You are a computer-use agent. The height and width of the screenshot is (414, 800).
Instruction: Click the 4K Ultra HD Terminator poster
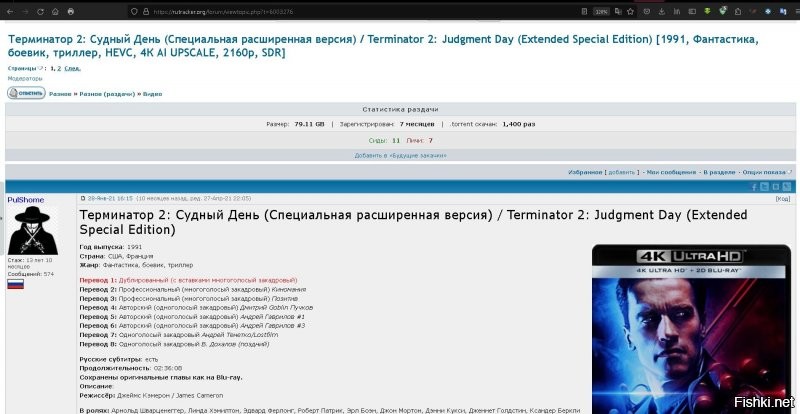click(692, 329)
